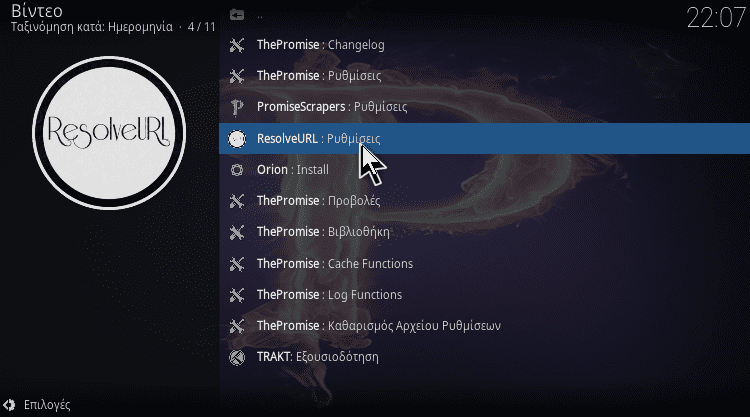This screenshot has width=750, height=417.
Task: Select TRAKT: Εξουσιοδότηση entry
Action: (x=484, y=357)
